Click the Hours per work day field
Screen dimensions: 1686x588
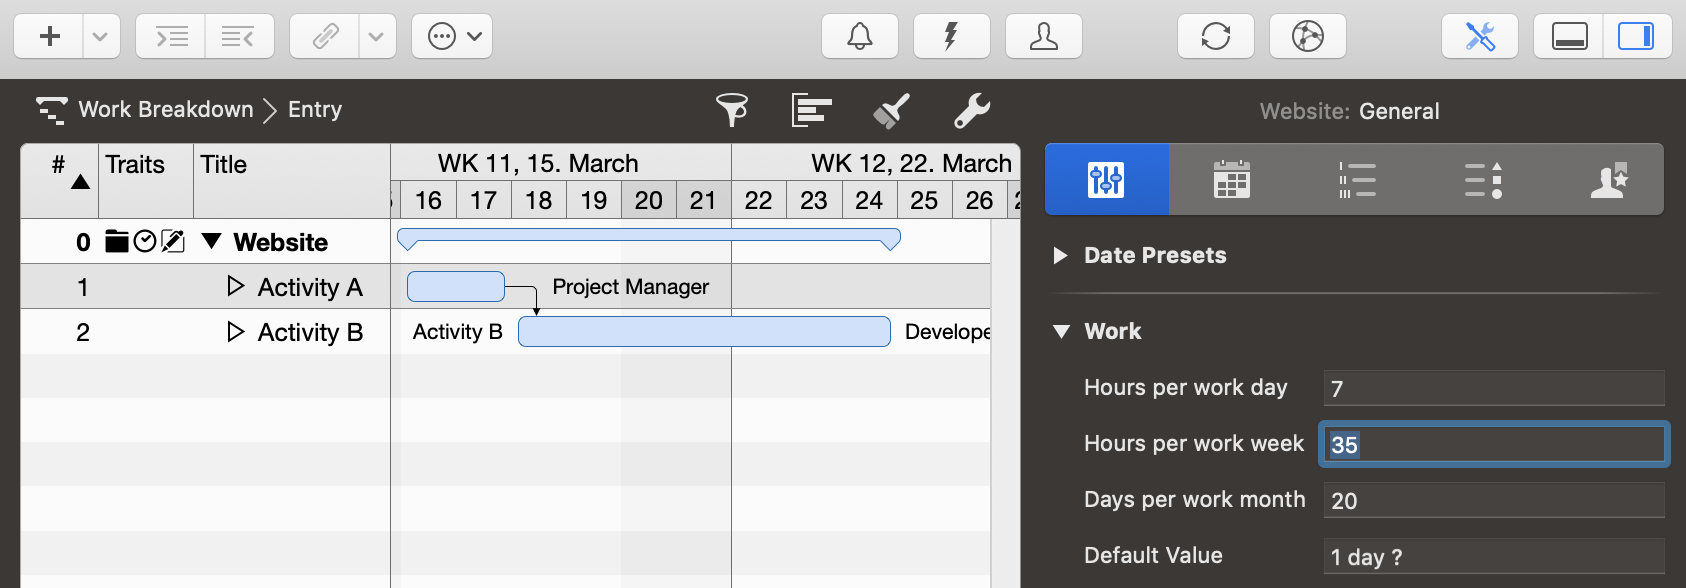pos(1493,388)
